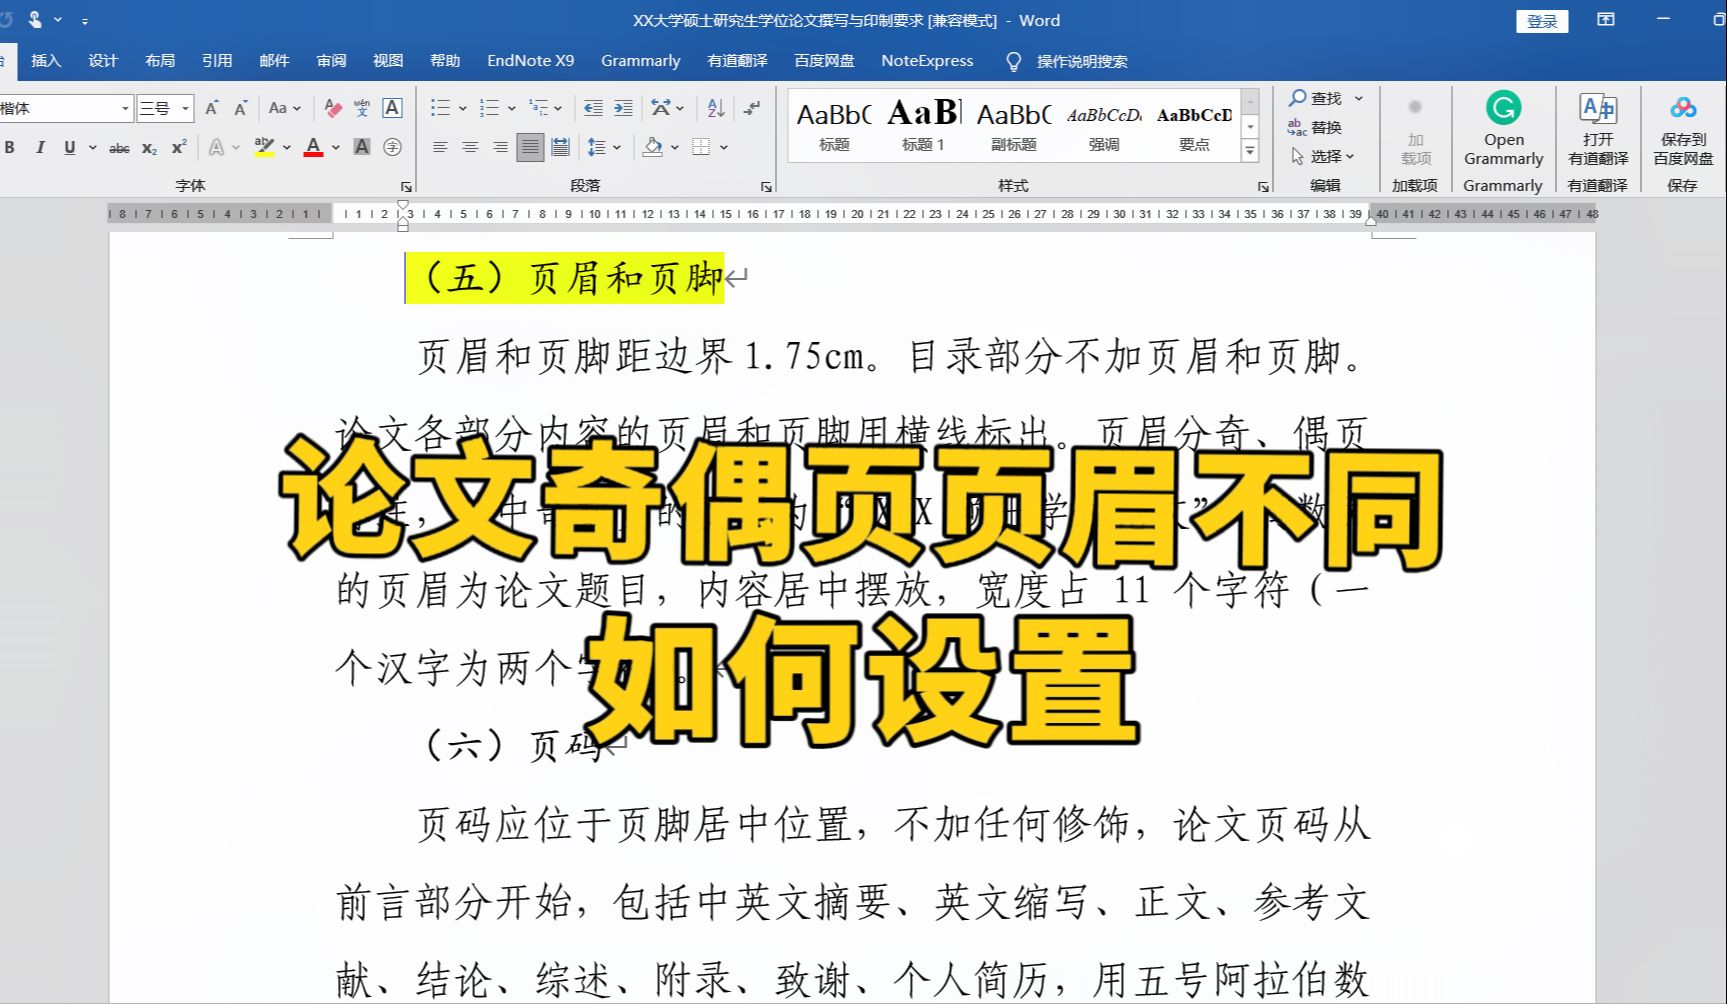
Task: Open the font size dropdown
Action: (x=185, y=108)
